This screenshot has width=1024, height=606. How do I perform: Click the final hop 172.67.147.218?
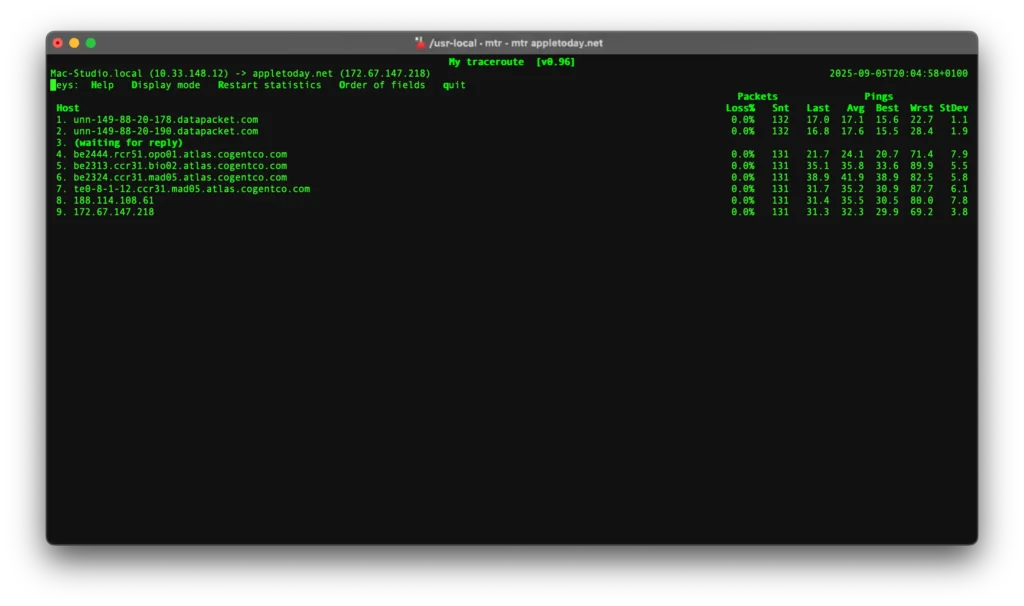point(114,212)
